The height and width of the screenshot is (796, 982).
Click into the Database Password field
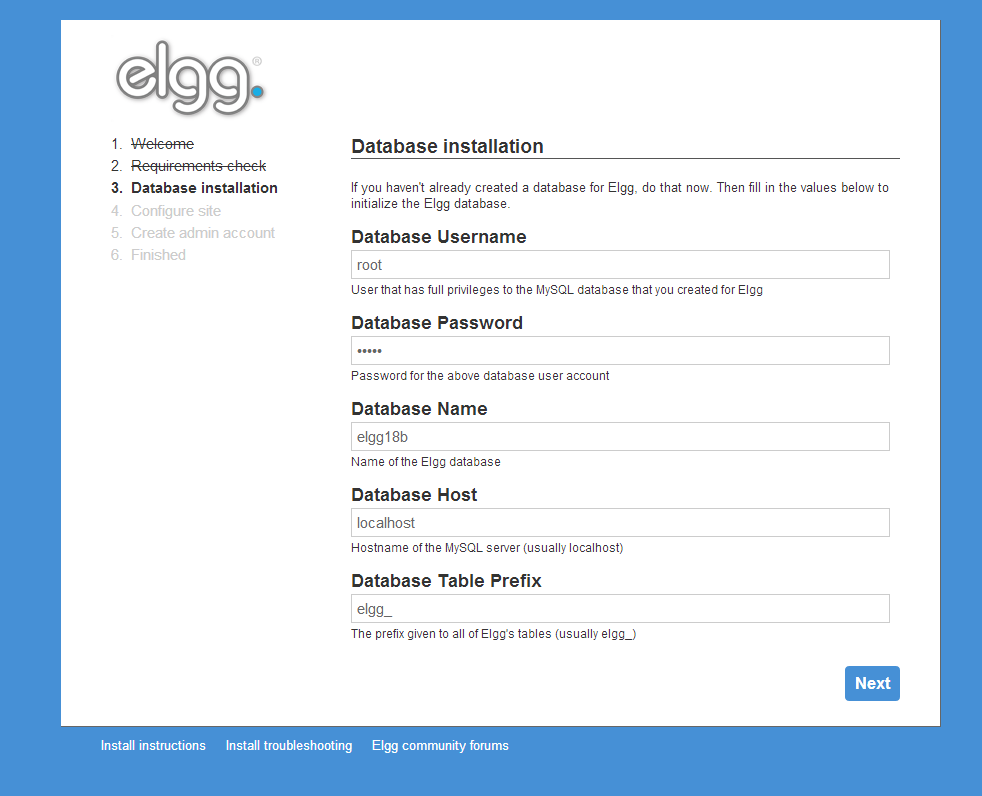pyautogui.click(x=620, y=351)
